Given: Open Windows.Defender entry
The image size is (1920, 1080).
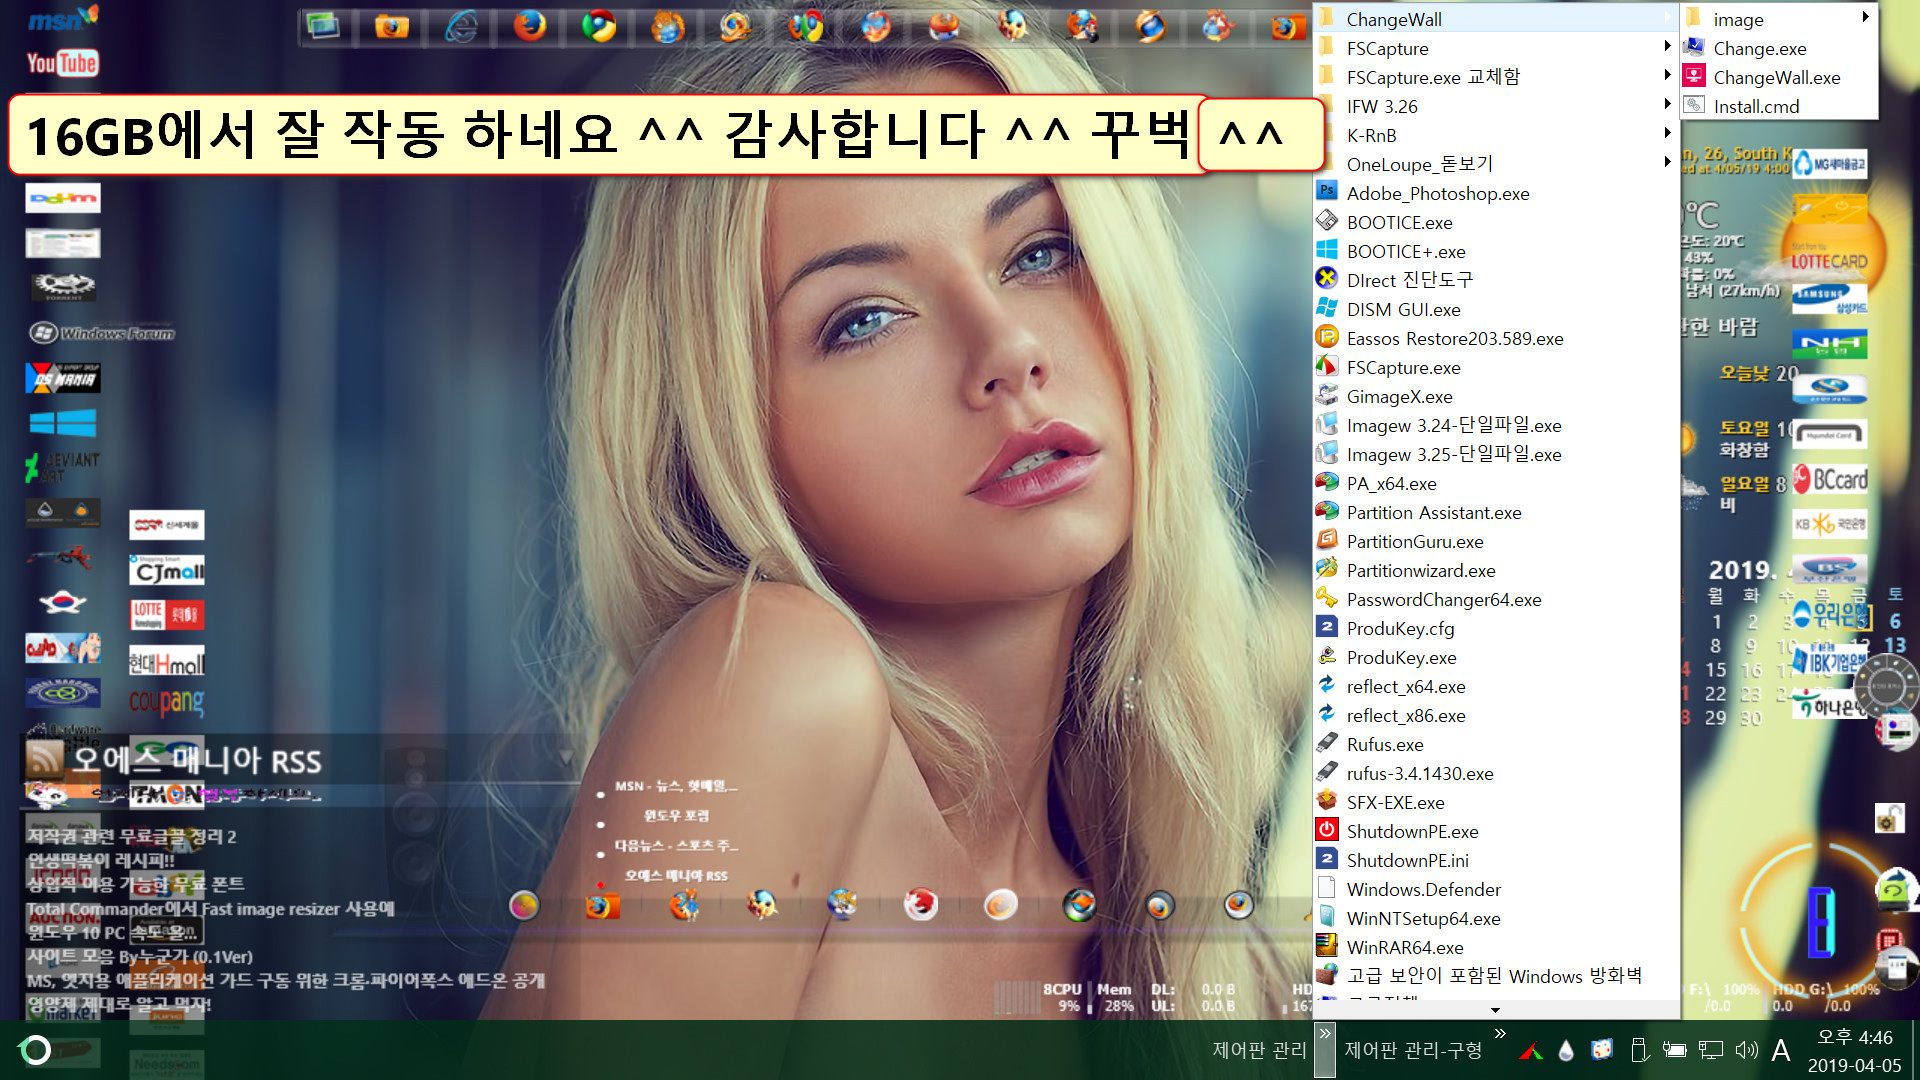Looking at the screenshot, I should click(1496, 889).
